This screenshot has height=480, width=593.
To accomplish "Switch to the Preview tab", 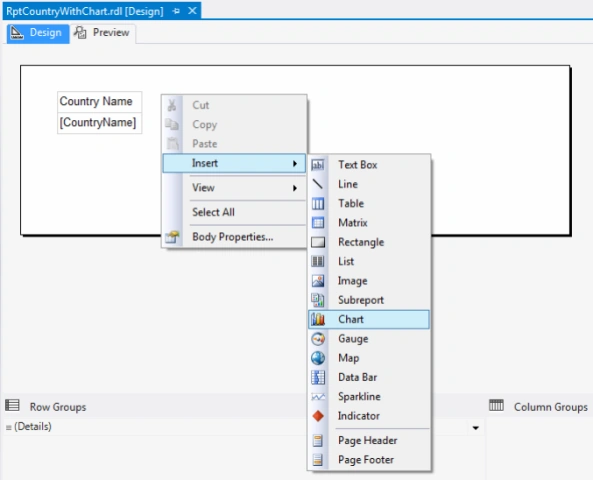I will point(103,33).
